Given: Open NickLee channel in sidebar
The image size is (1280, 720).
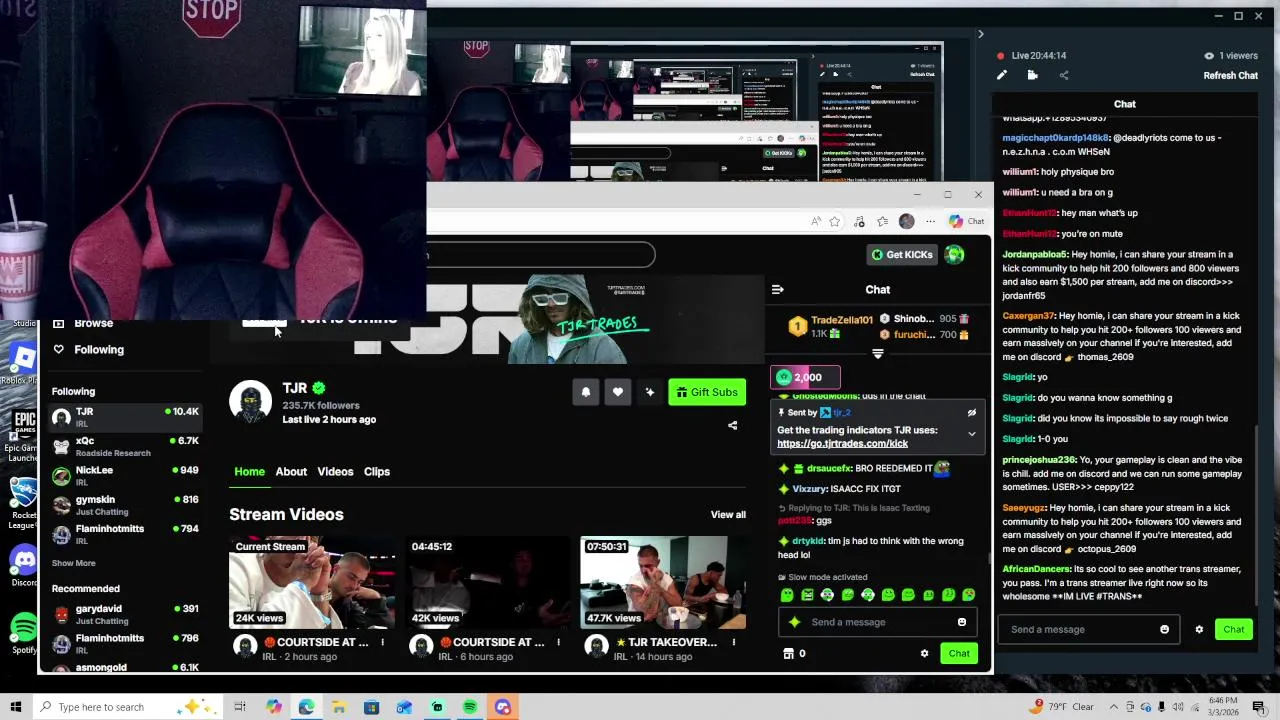Looking at the screenshot, I should pos(125,475).
